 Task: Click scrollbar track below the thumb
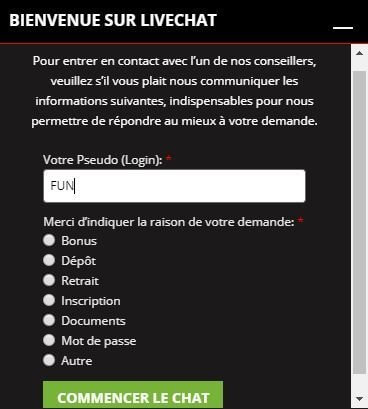[359, 383]
